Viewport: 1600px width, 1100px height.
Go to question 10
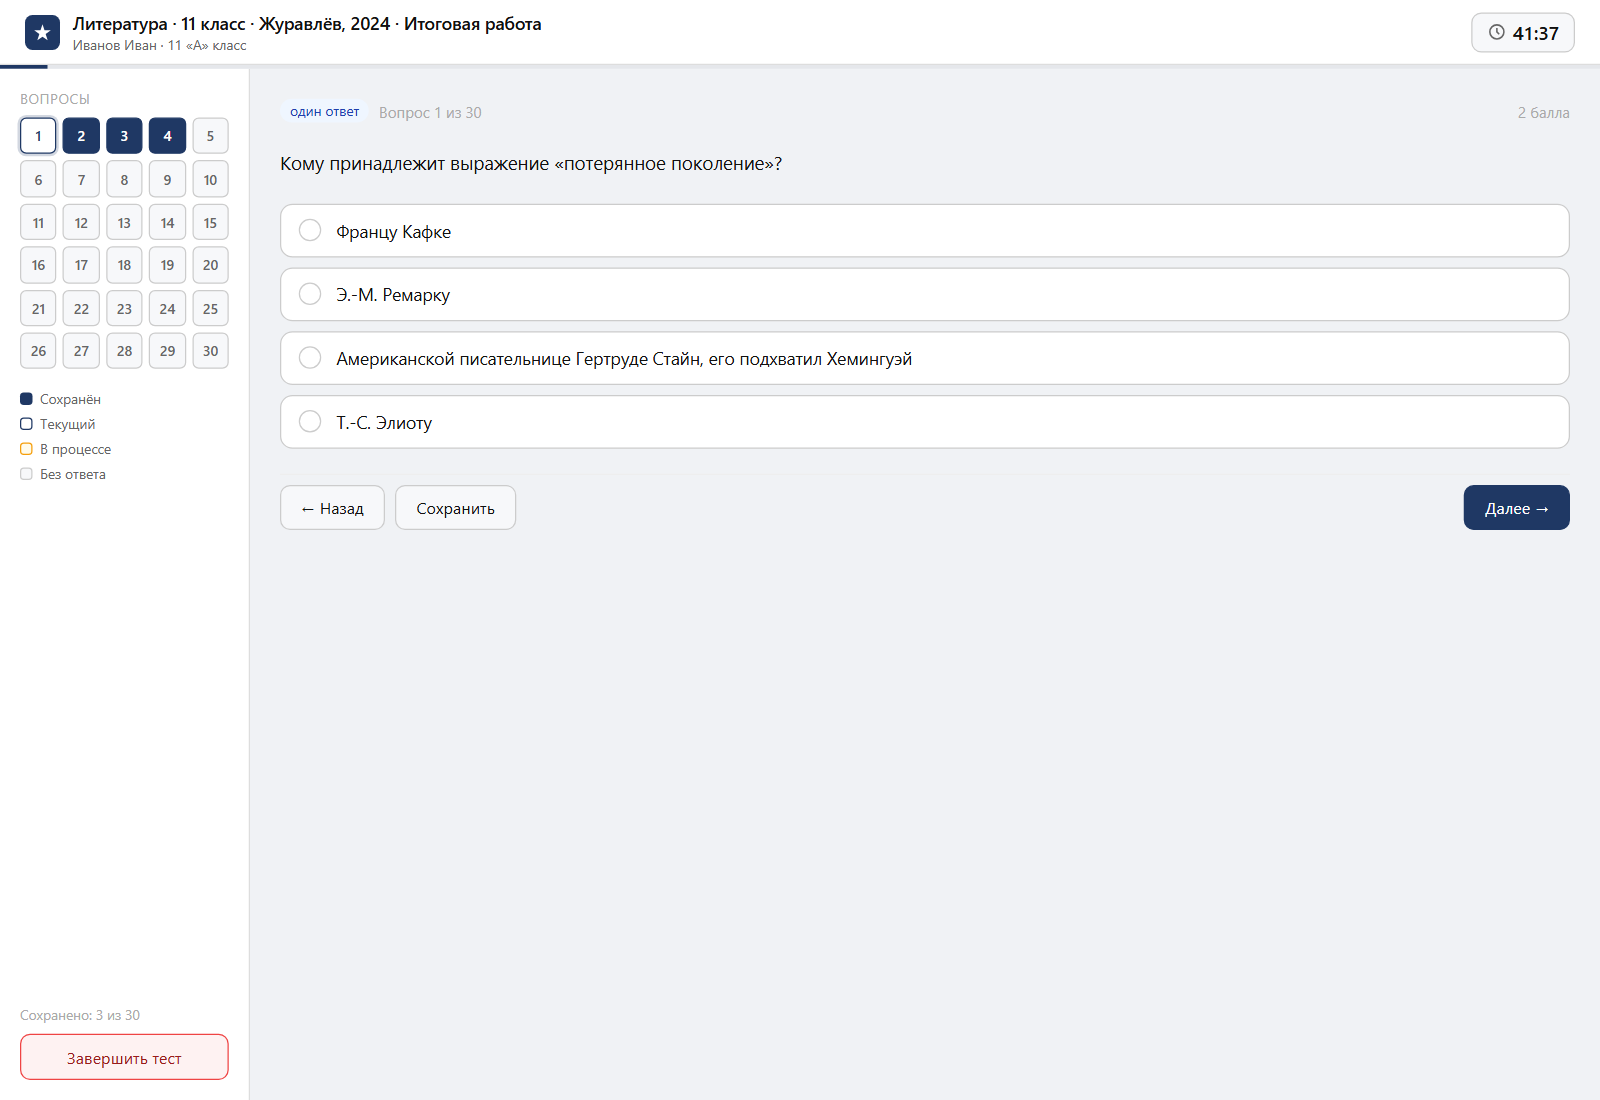tap(210, 179)
